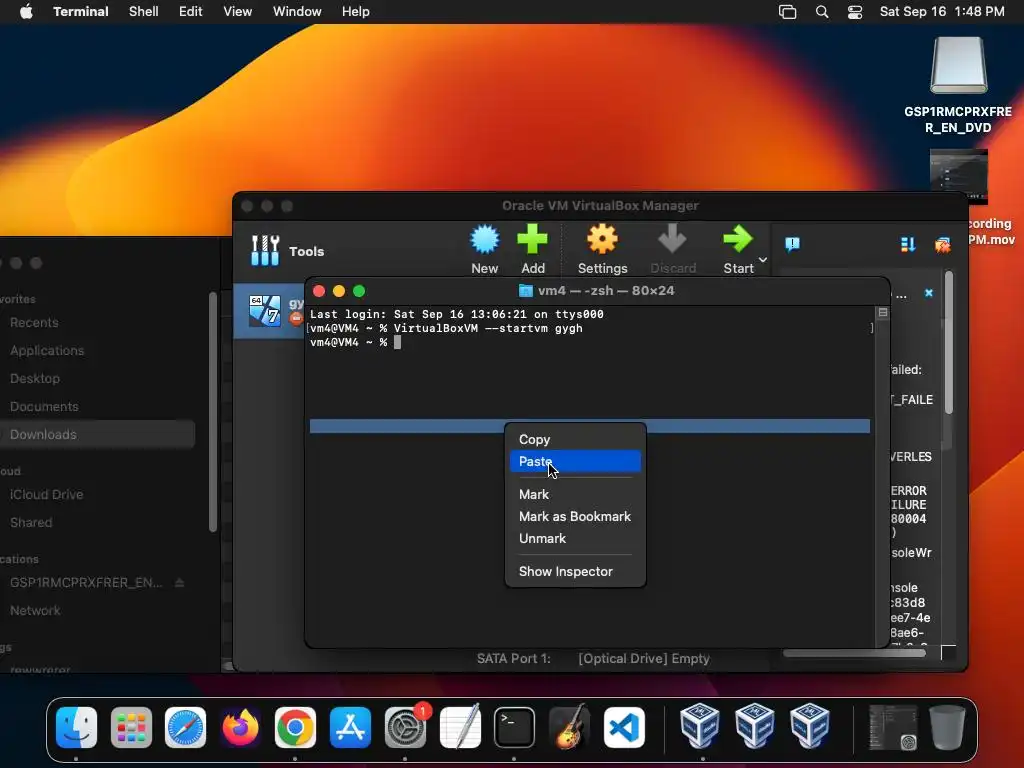Click the Spotlight search icon

pos(822,12)
